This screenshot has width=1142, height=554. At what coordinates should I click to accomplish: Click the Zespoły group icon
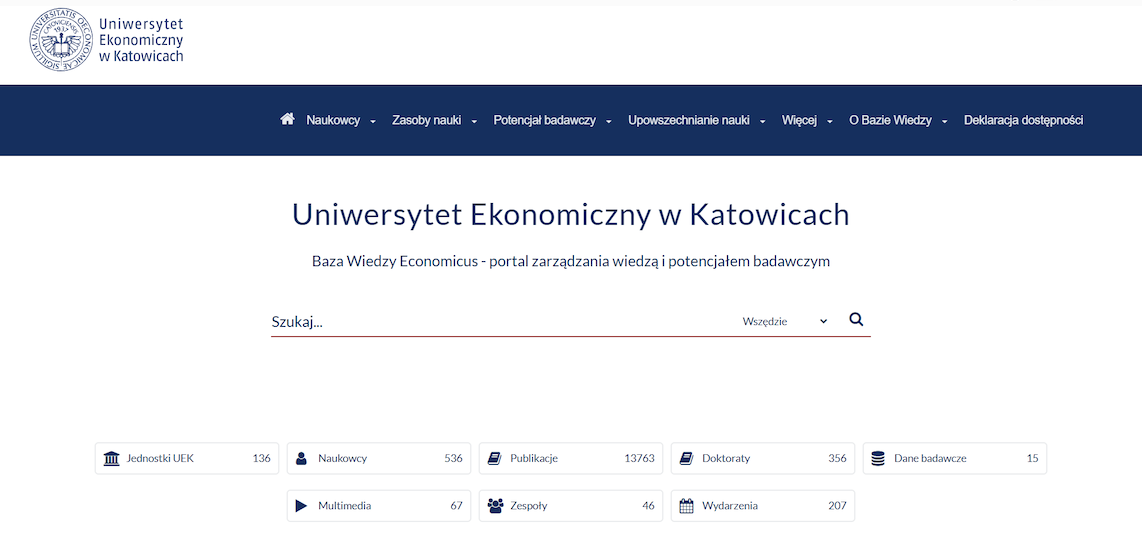[495, 505]
